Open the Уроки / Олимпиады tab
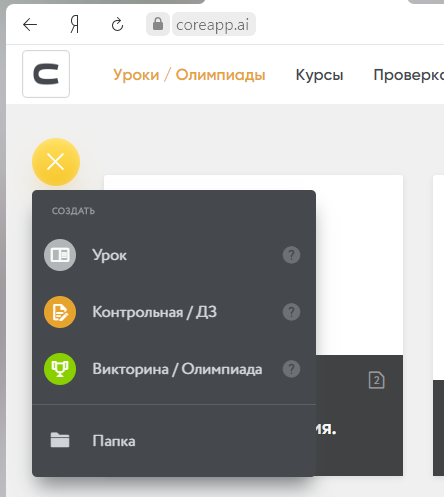 tap(189, 75)
